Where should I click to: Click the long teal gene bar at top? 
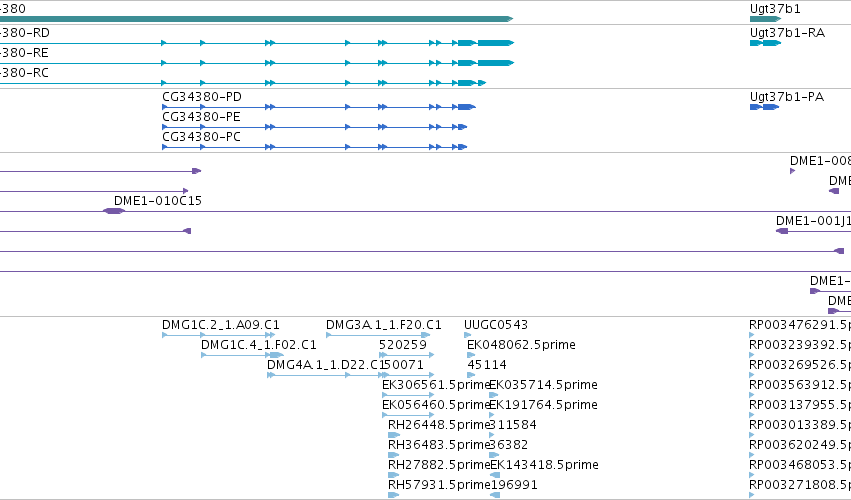click(256, 19)
